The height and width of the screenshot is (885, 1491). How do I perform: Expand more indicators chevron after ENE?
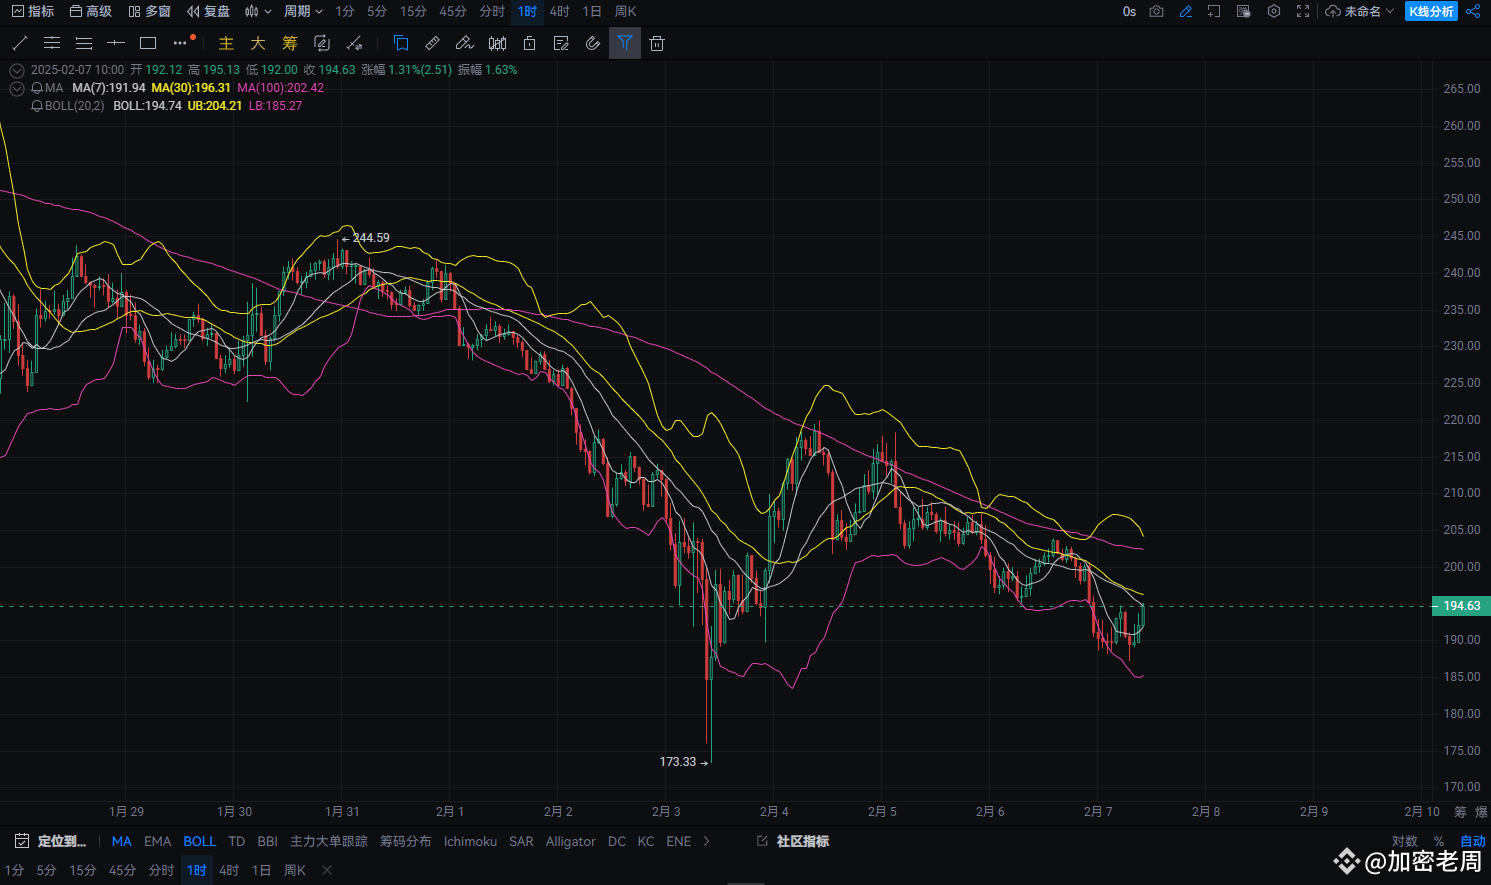707,841
